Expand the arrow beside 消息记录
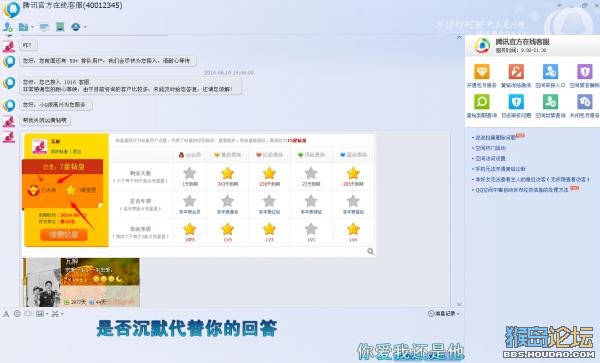The height and width of the screenshot is (363, 600). 458,314
